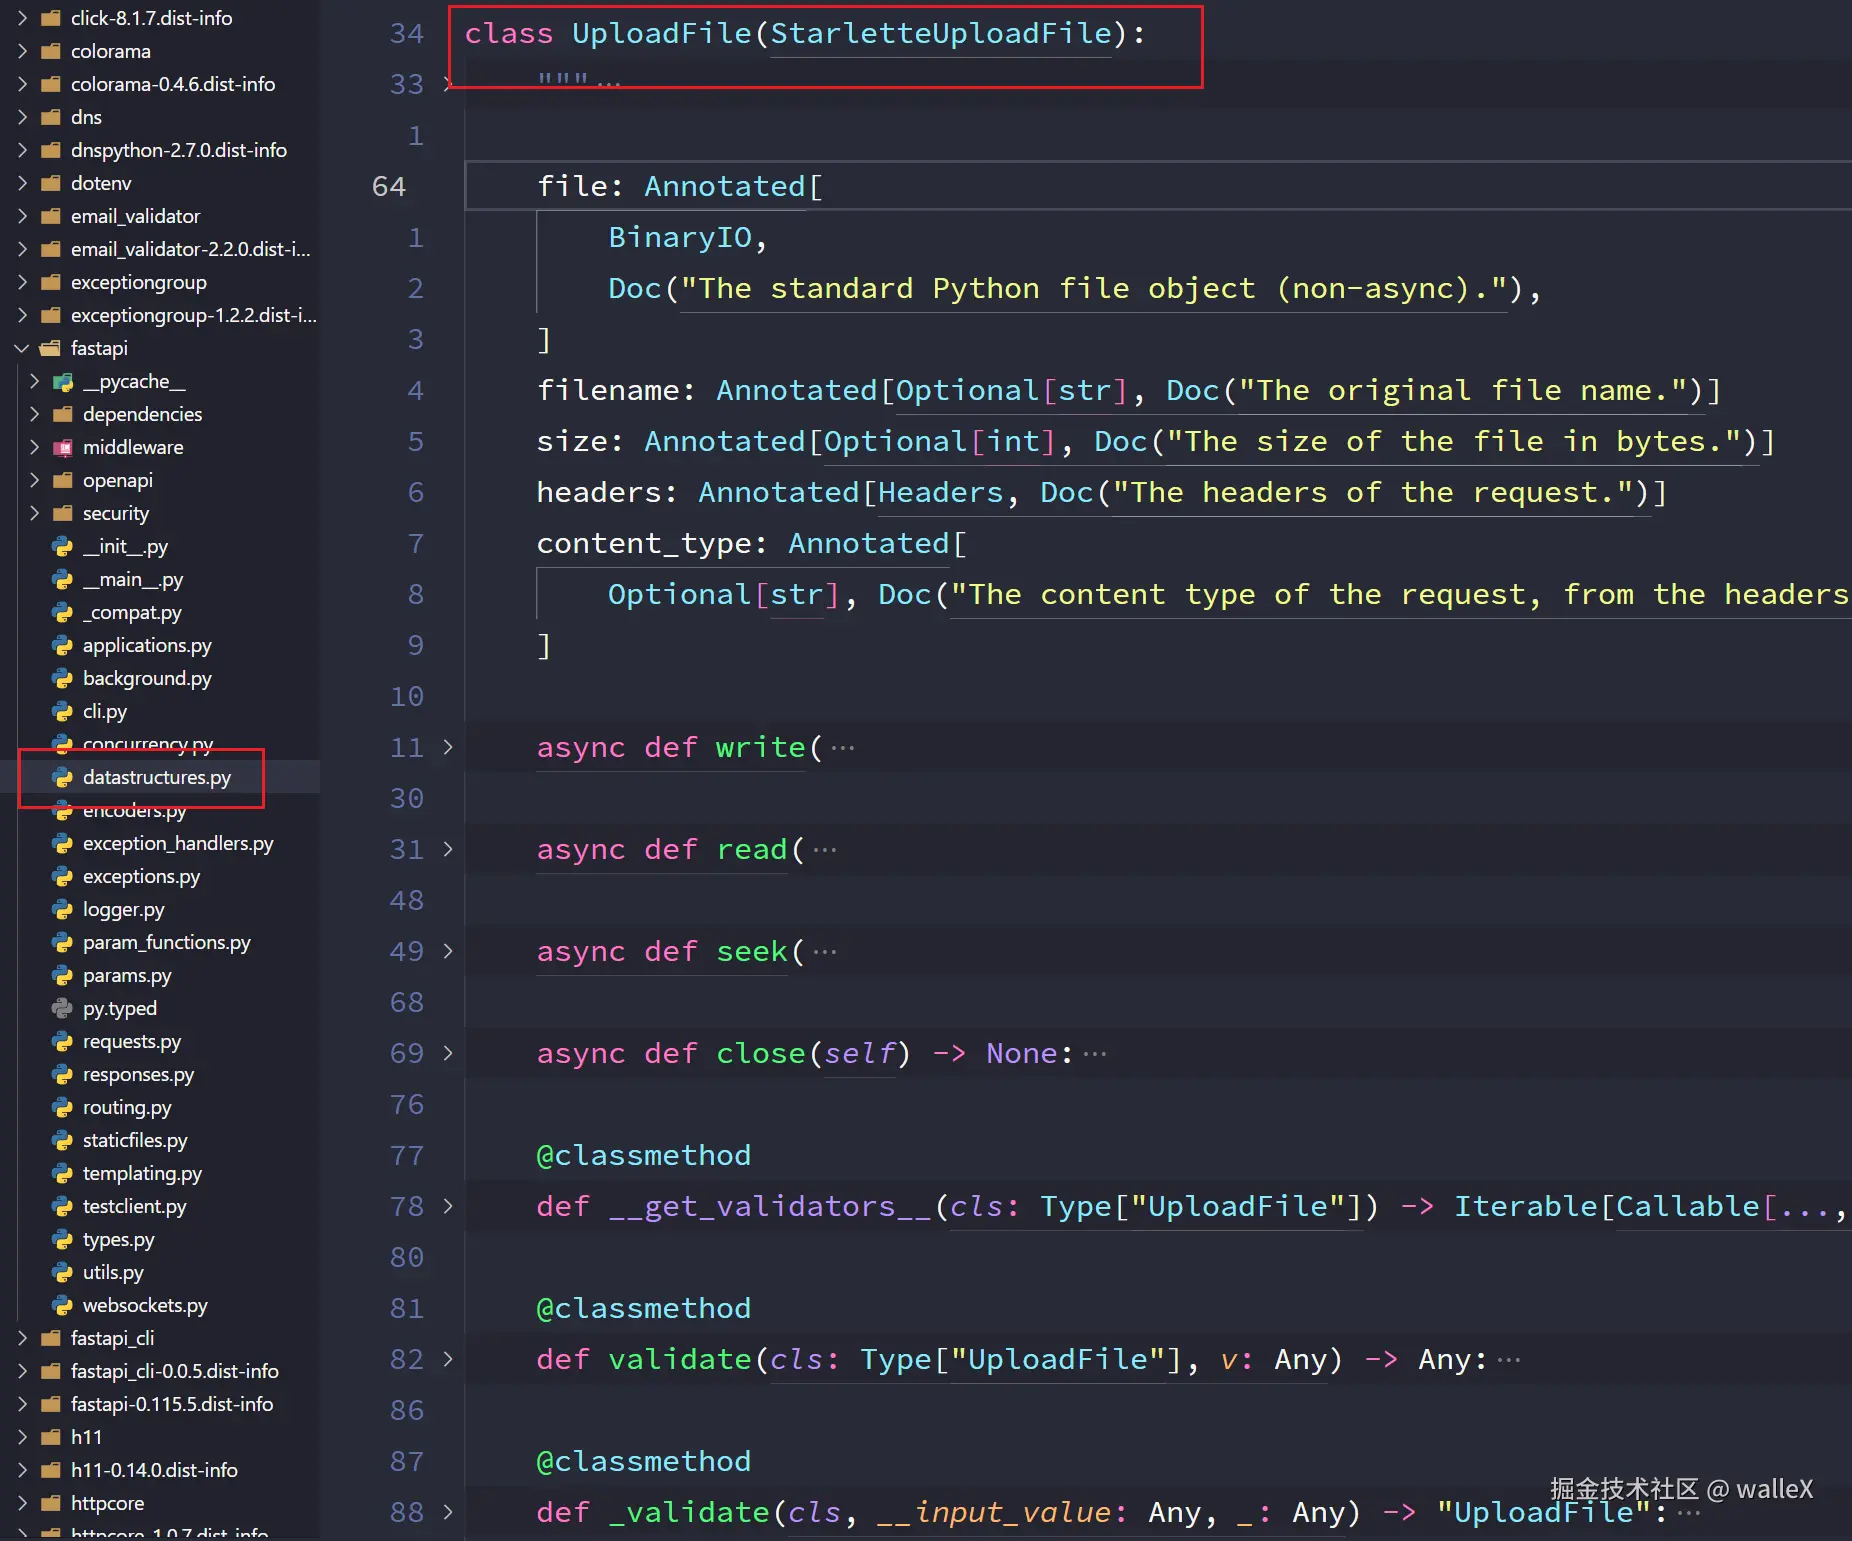The image size is (1852, 1541).
Task: Unfold the validate classmethod at line 82
Action: (x=448, y=1359)
